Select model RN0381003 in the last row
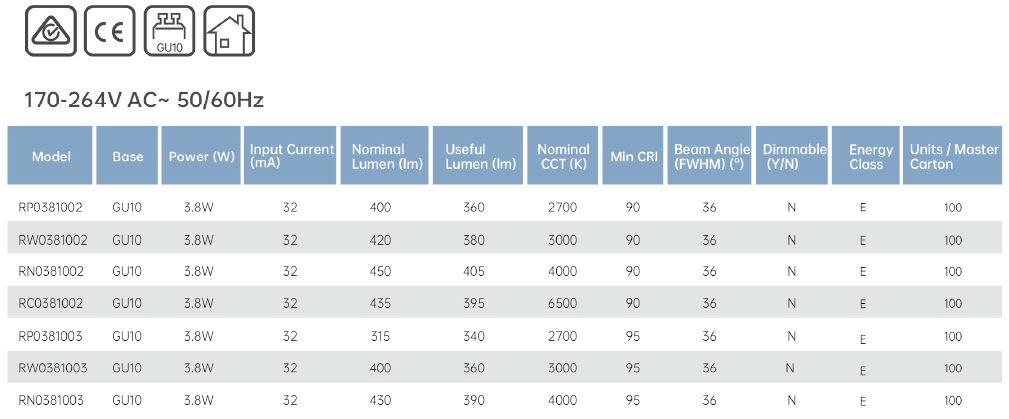Viewport: 1009px width, 419px height. [x=51, y=400]
